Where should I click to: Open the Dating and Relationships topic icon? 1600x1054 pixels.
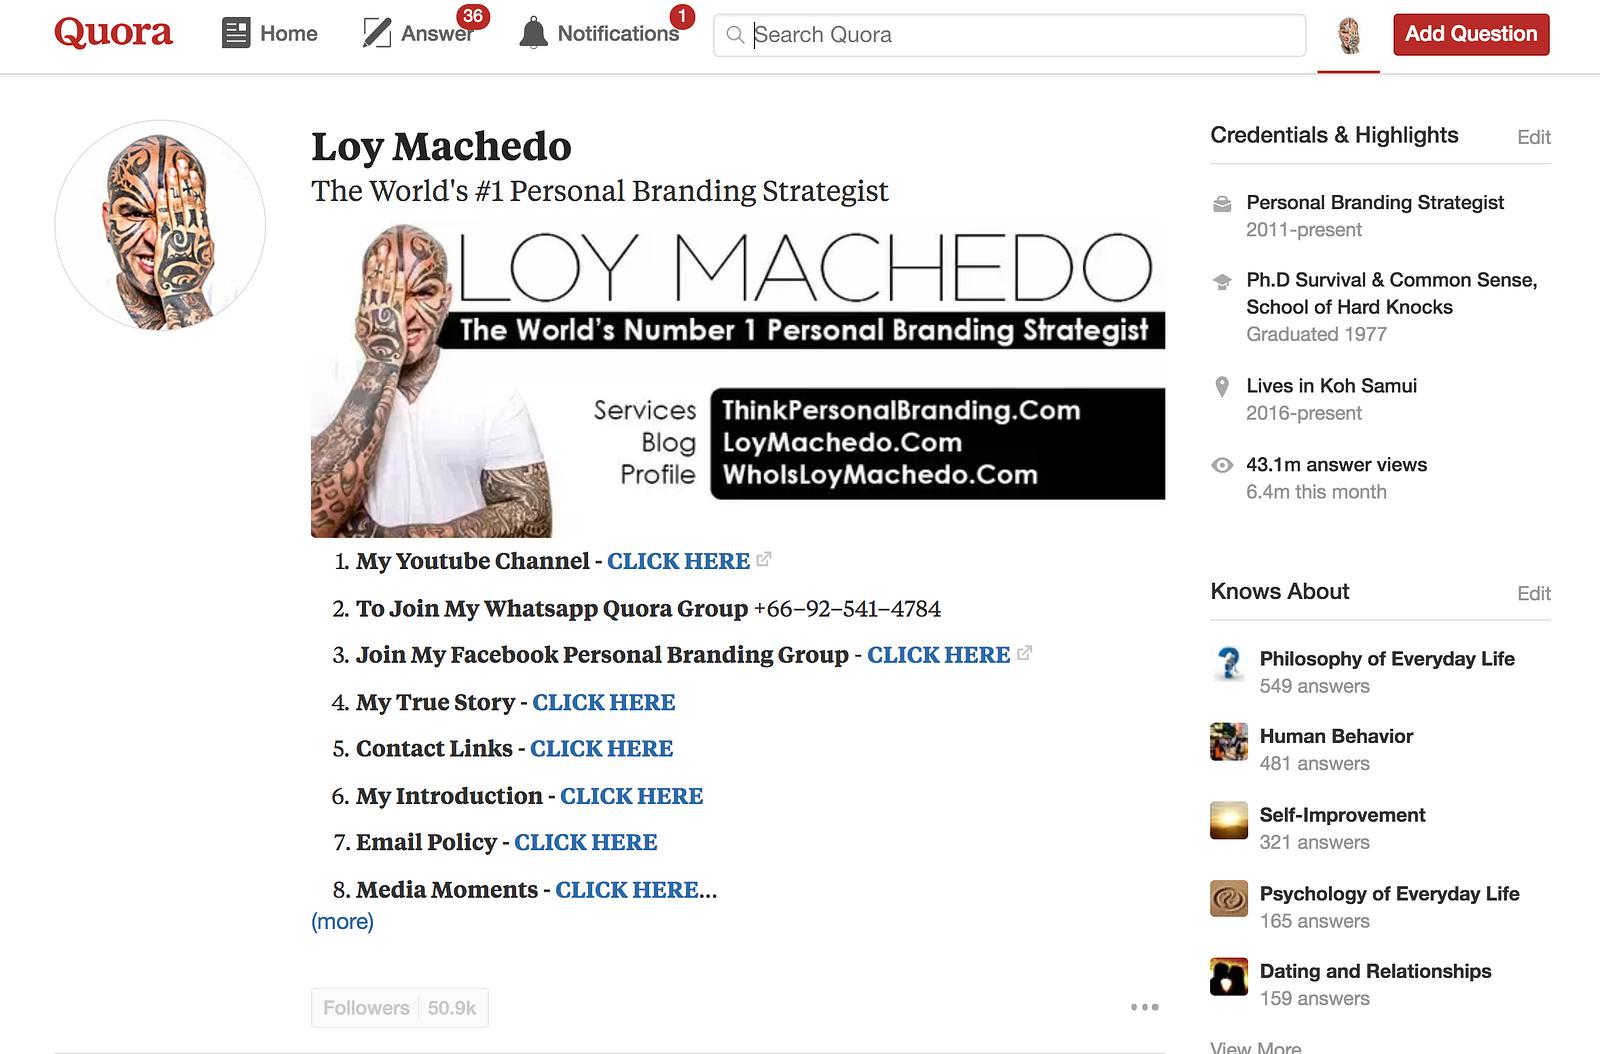point(1229,977)
